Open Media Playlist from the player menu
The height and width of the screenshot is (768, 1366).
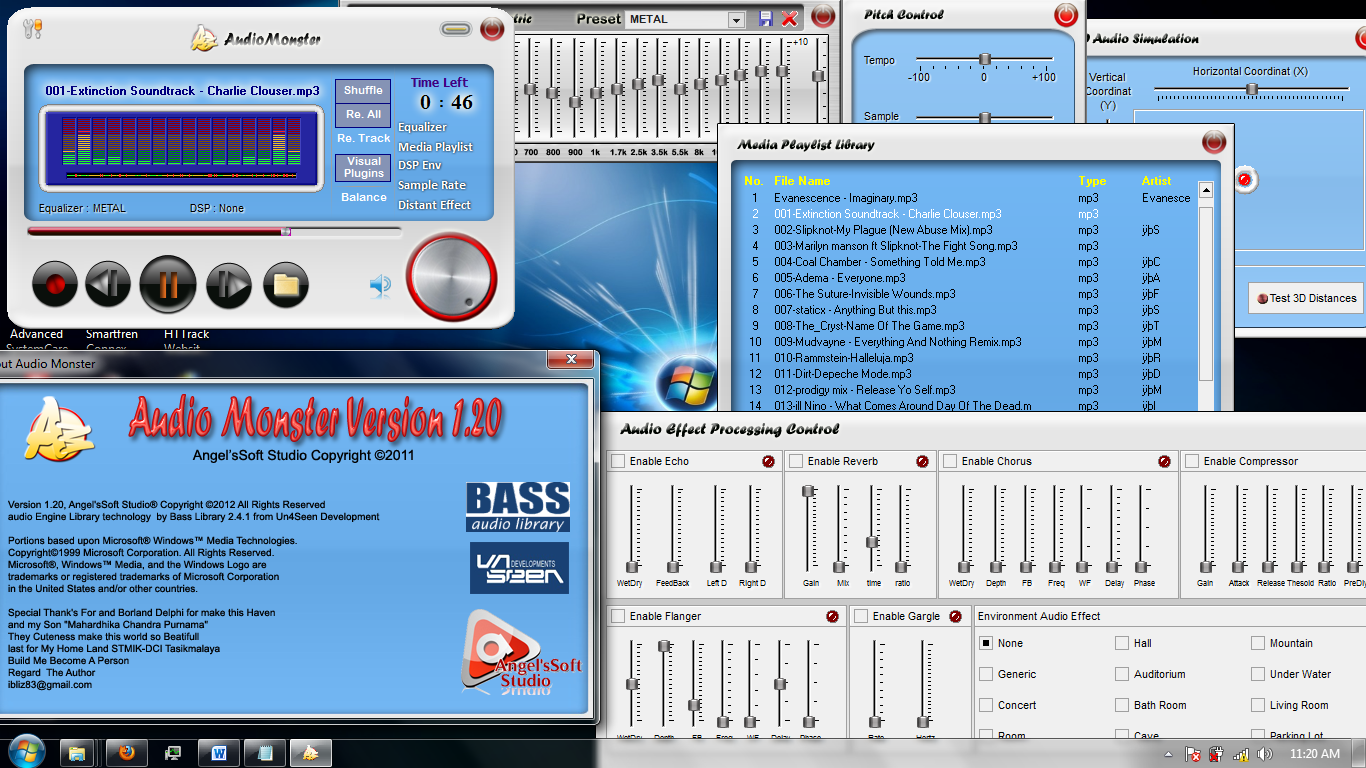coord(435,147)
